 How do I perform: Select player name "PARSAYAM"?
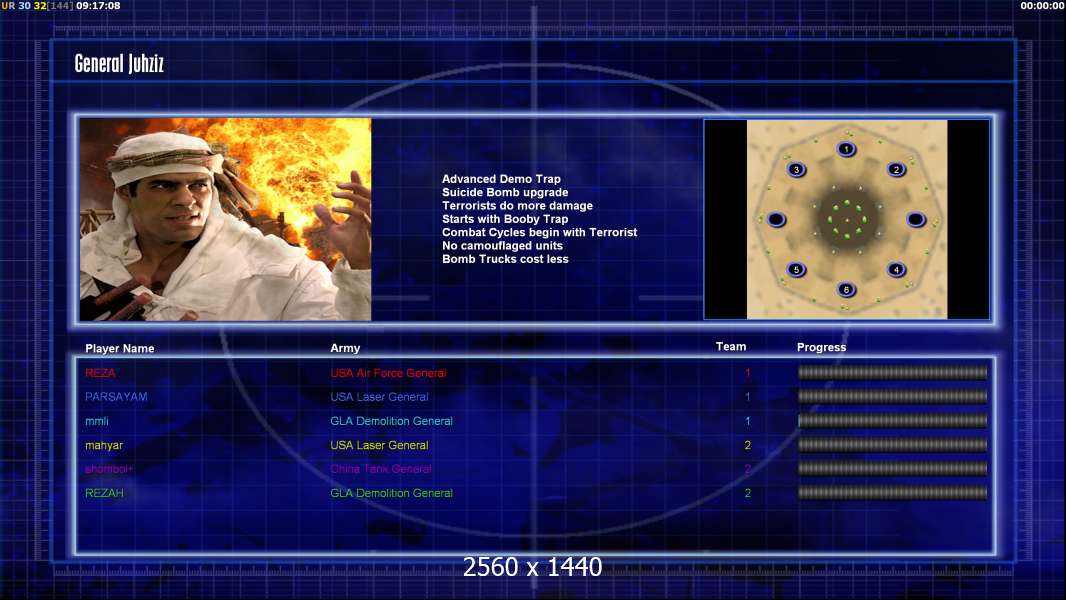[x=116, y=397]
